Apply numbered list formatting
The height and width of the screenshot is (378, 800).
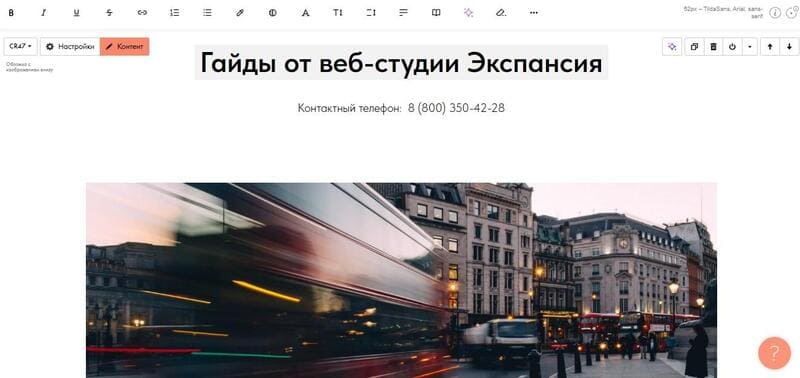(174, 13)
